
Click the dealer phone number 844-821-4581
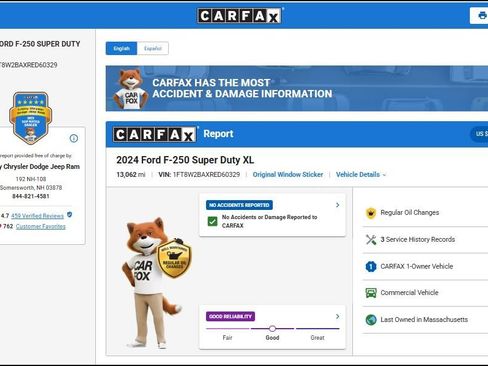pos(31,196)
